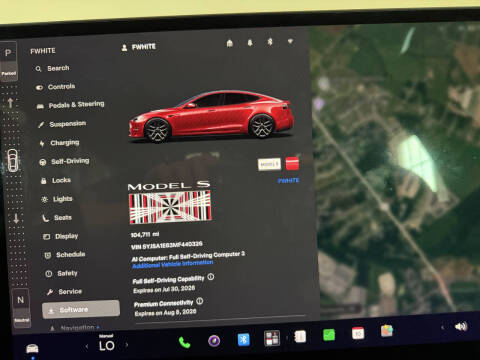Viewport: 480px width, 360px height.
Task: Open the purple camera app
Action: [x=214, y=341]
